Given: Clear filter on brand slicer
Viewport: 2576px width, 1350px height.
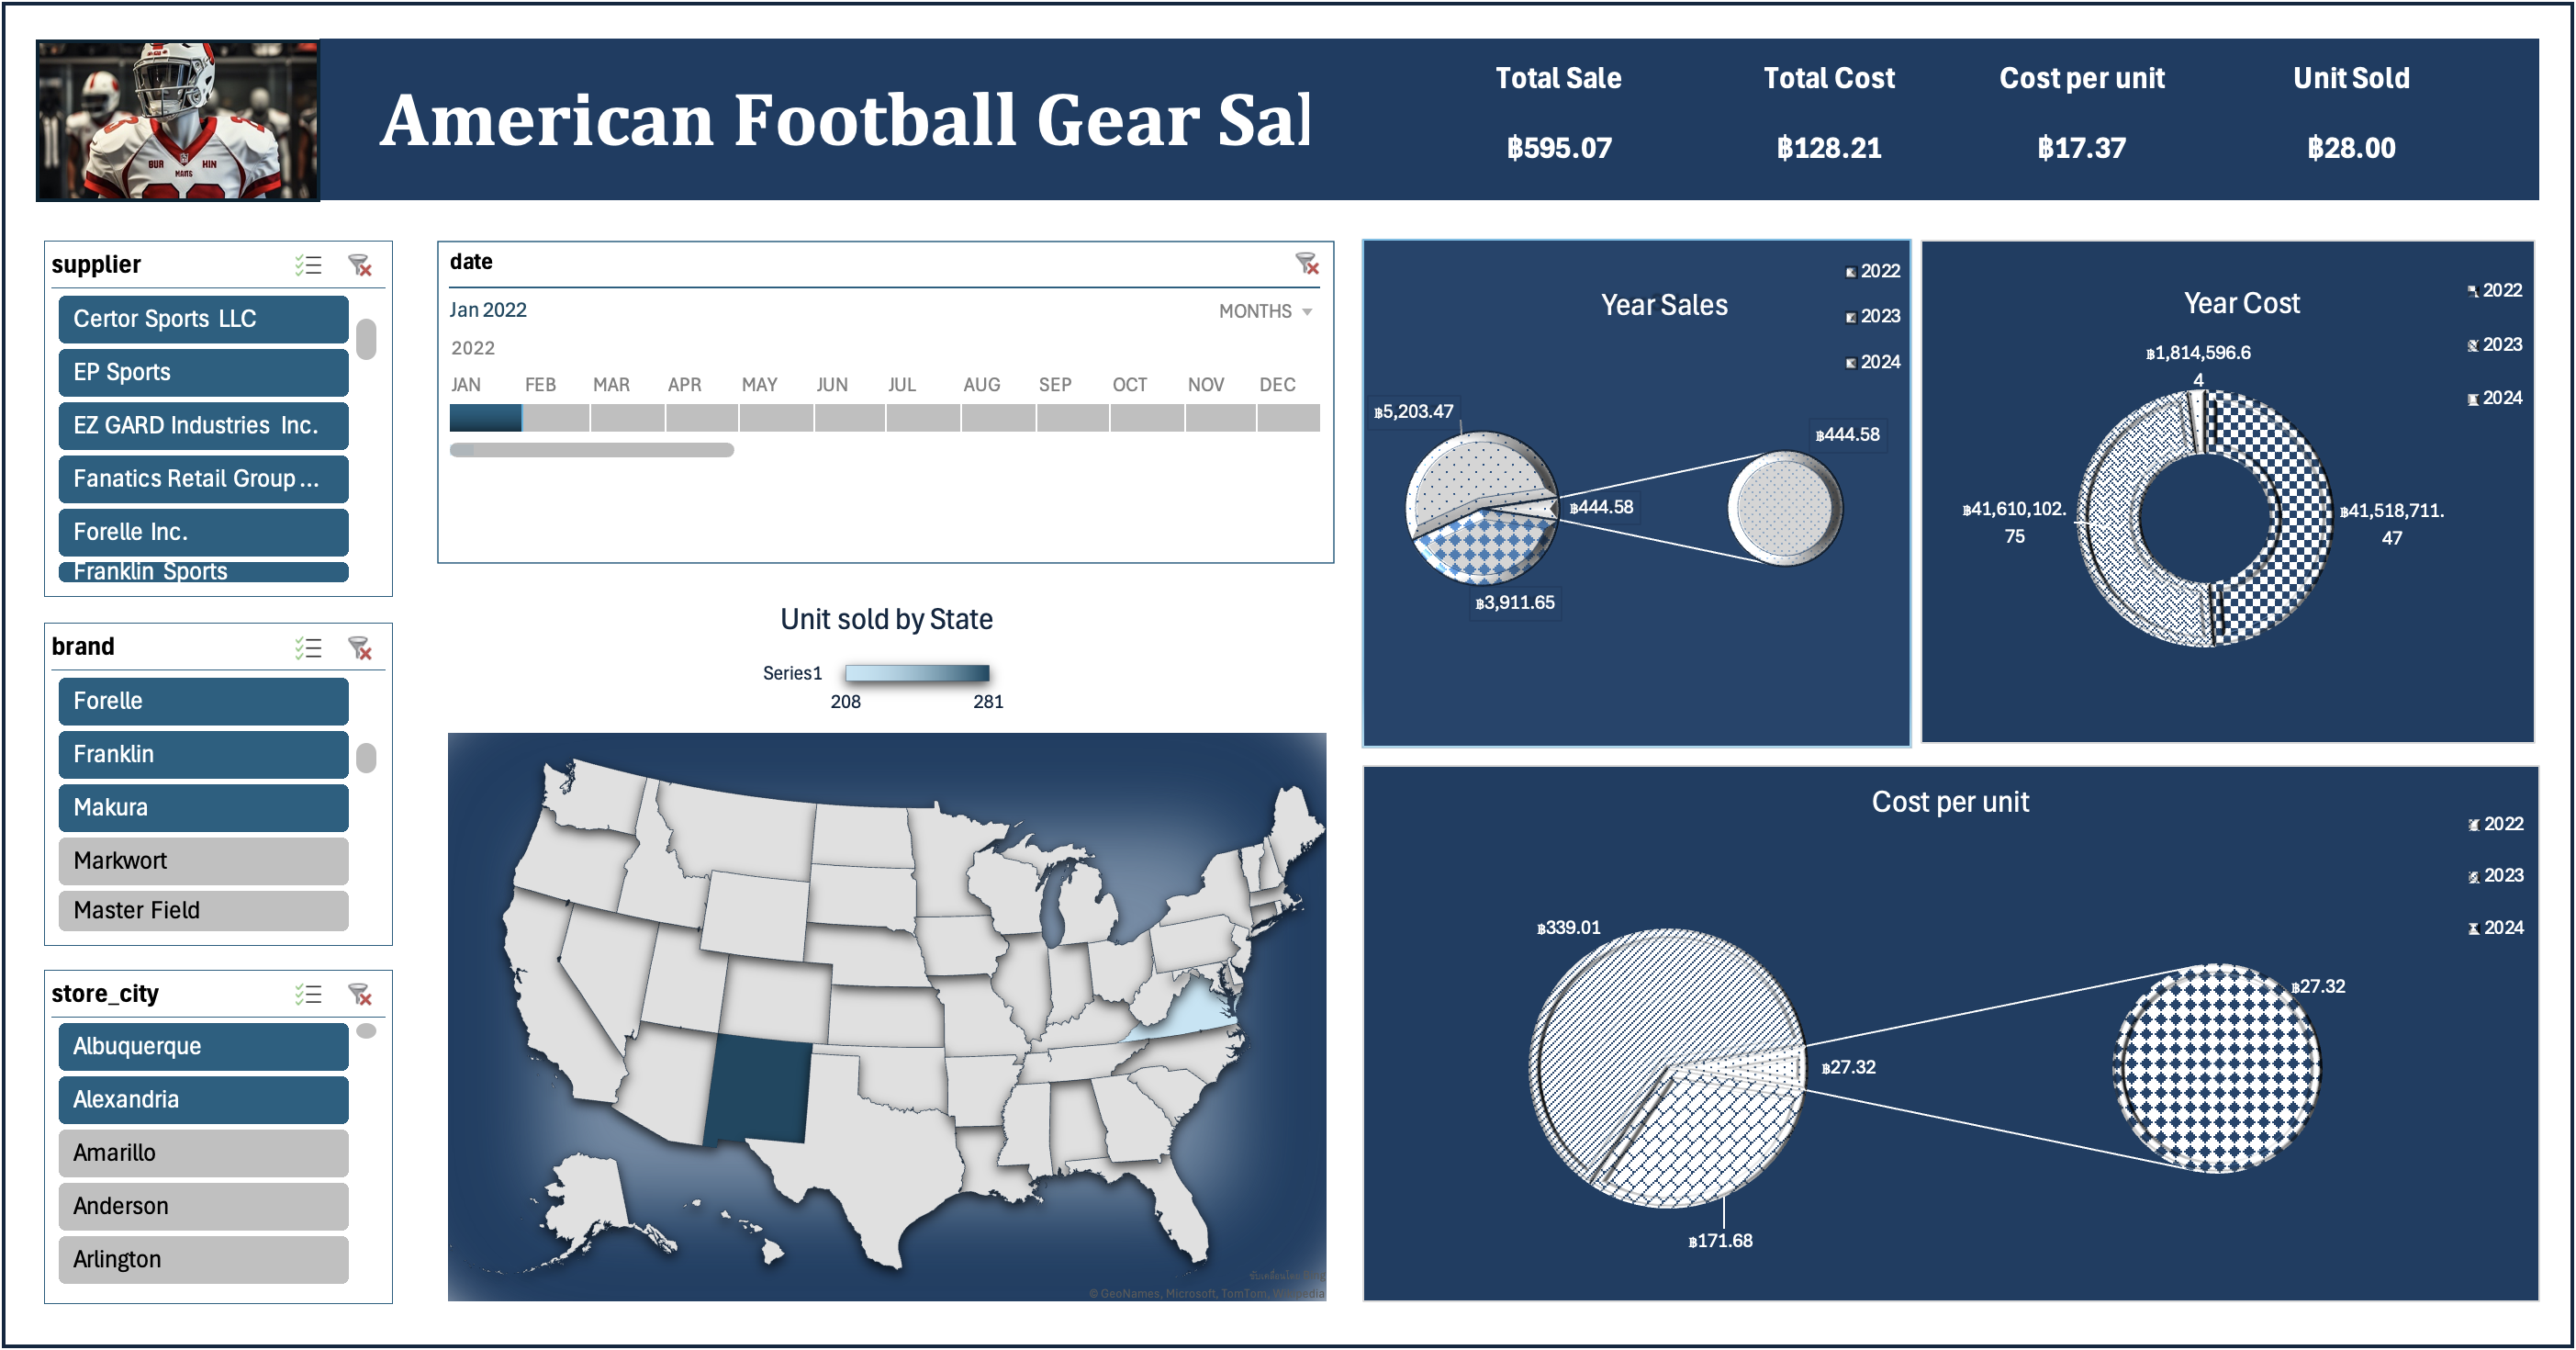Looking at the screenshot, I should (x=359, y=648).
